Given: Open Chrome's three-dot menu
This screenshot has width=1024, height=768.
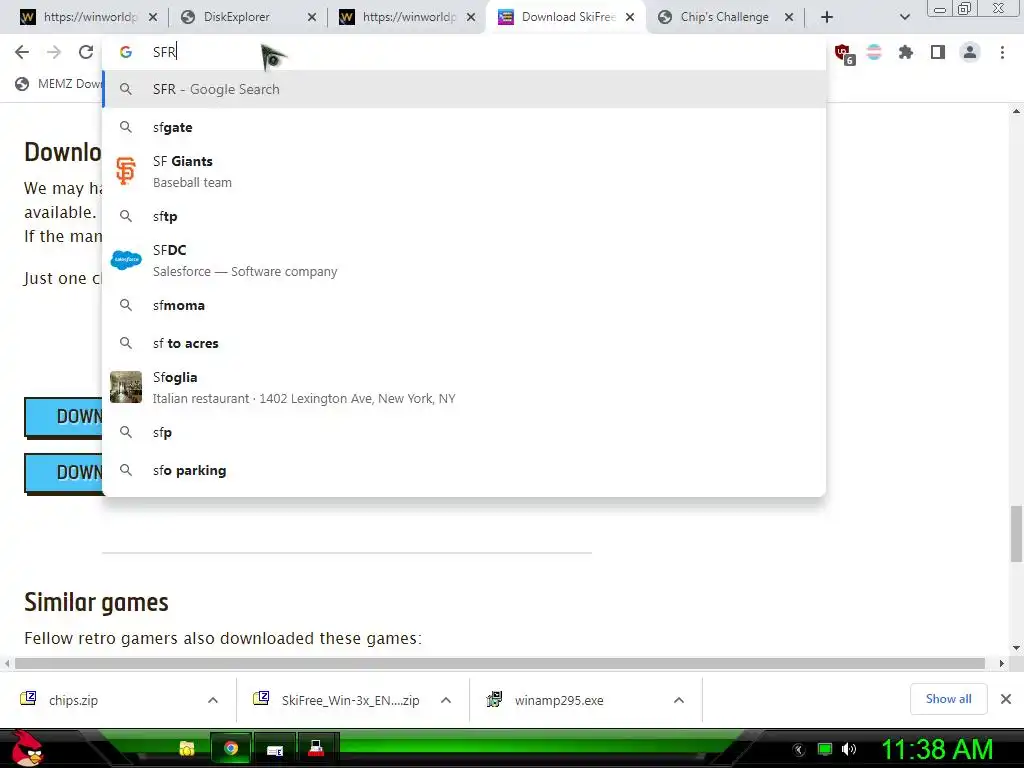Looking at the screenshot, I should (x=1002, y=52).
